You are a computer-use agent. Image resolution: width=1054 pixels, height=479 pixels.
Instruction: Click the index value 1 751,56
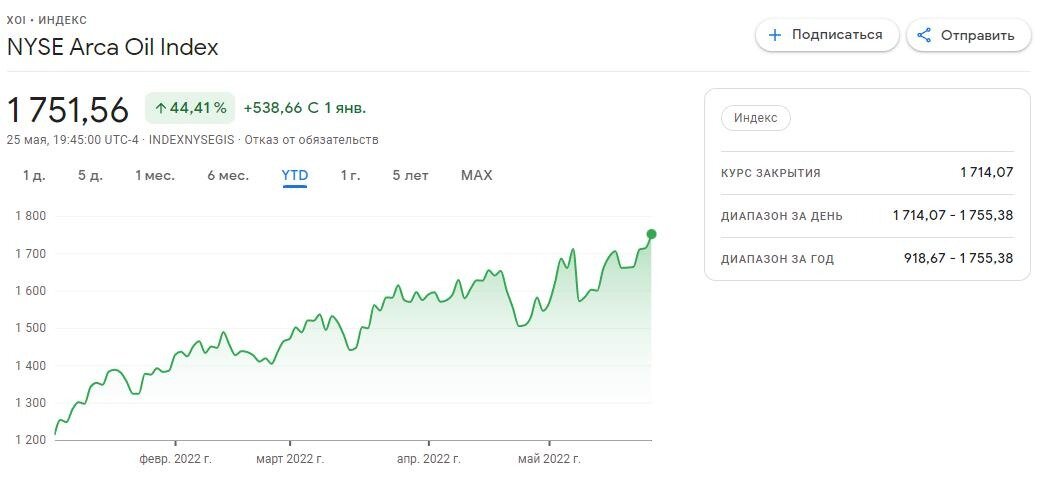(68, 110)
